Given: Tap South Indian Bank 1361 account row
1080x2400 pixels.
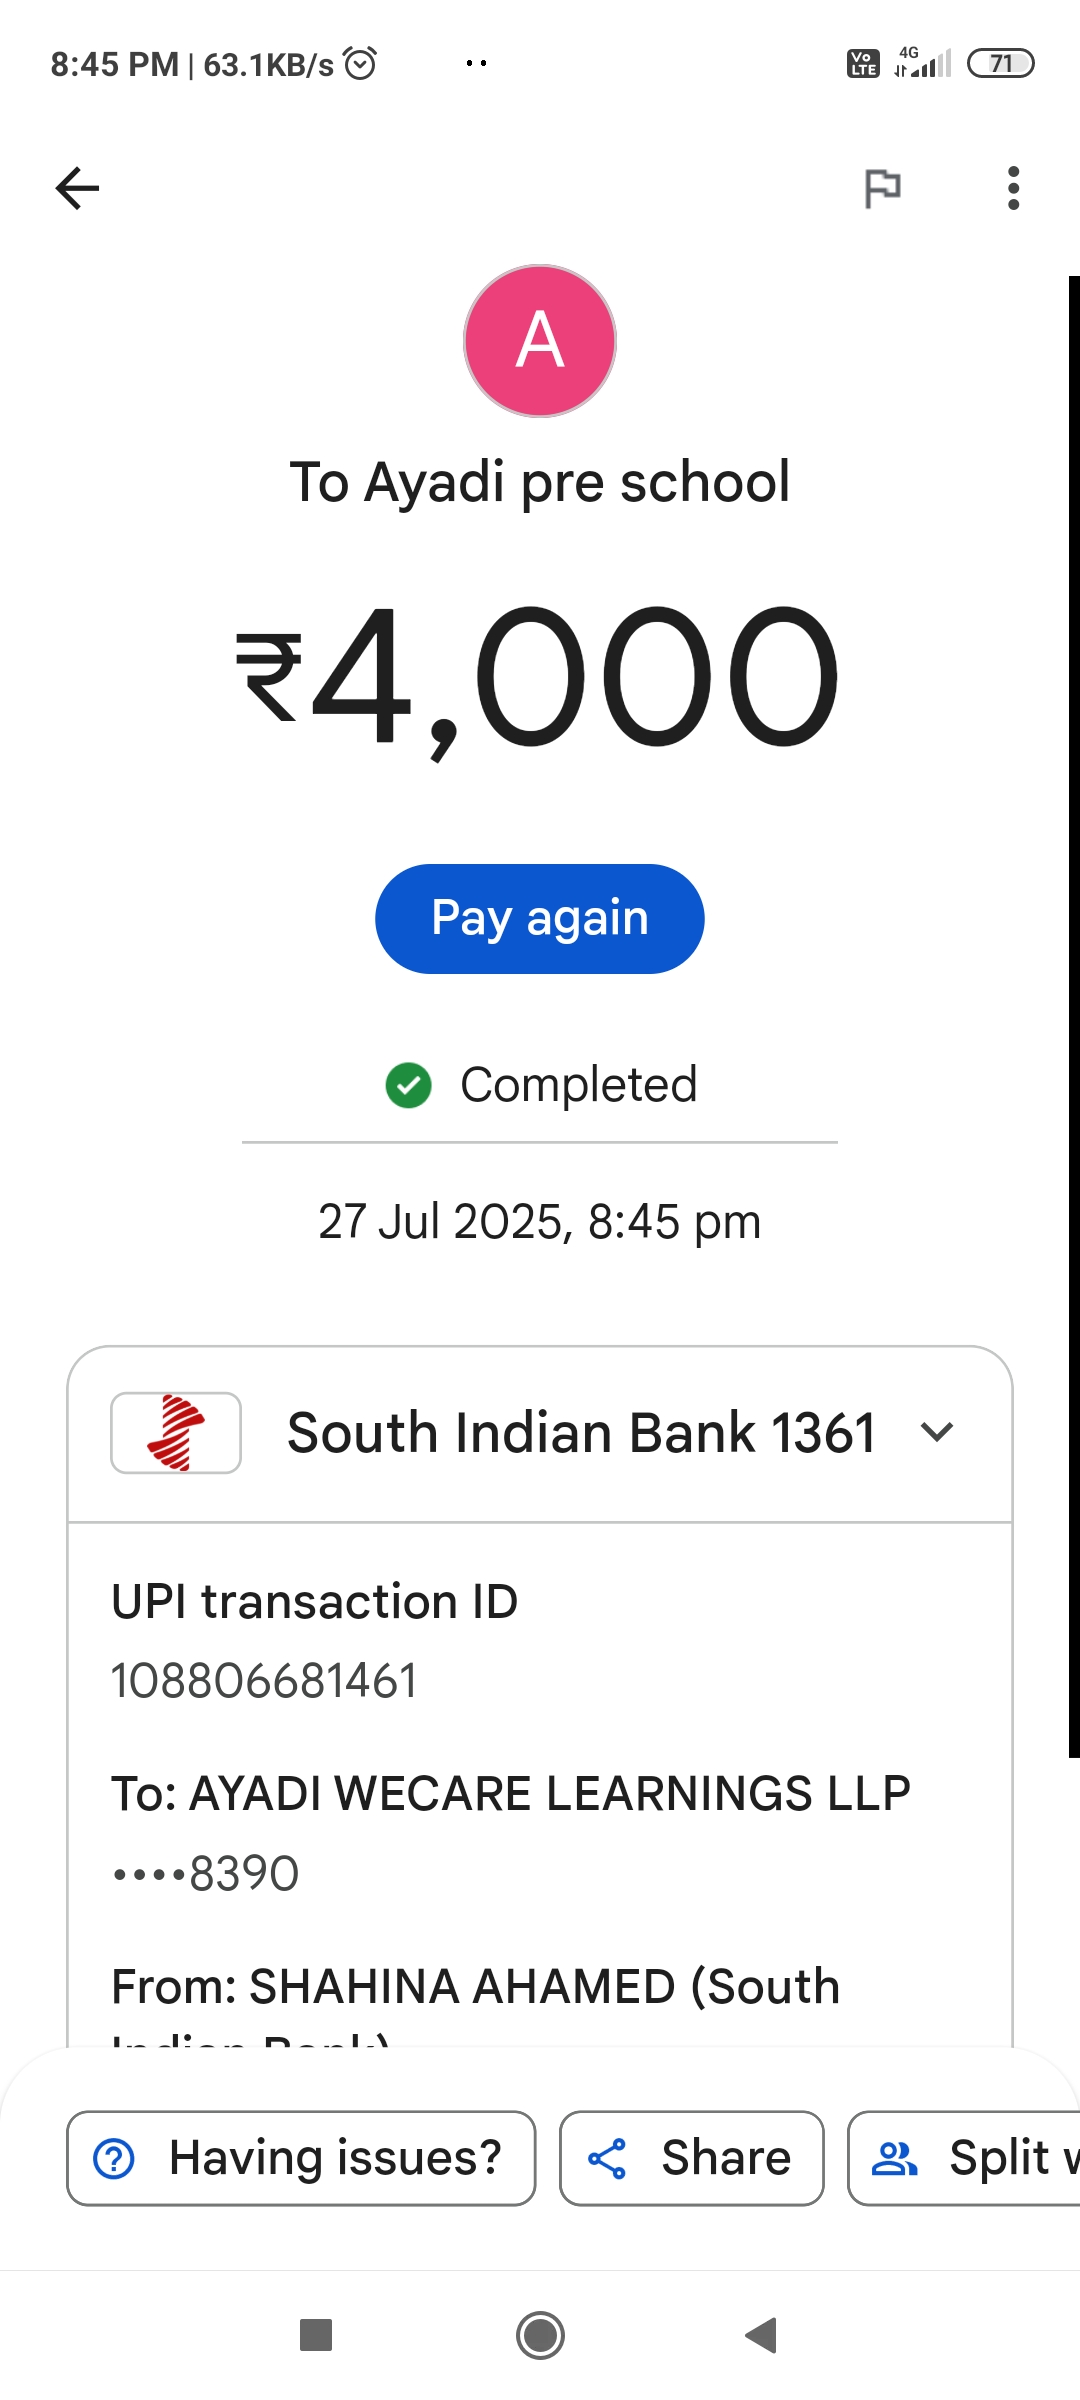Looking at the screenshot, I should [580, 1433].
